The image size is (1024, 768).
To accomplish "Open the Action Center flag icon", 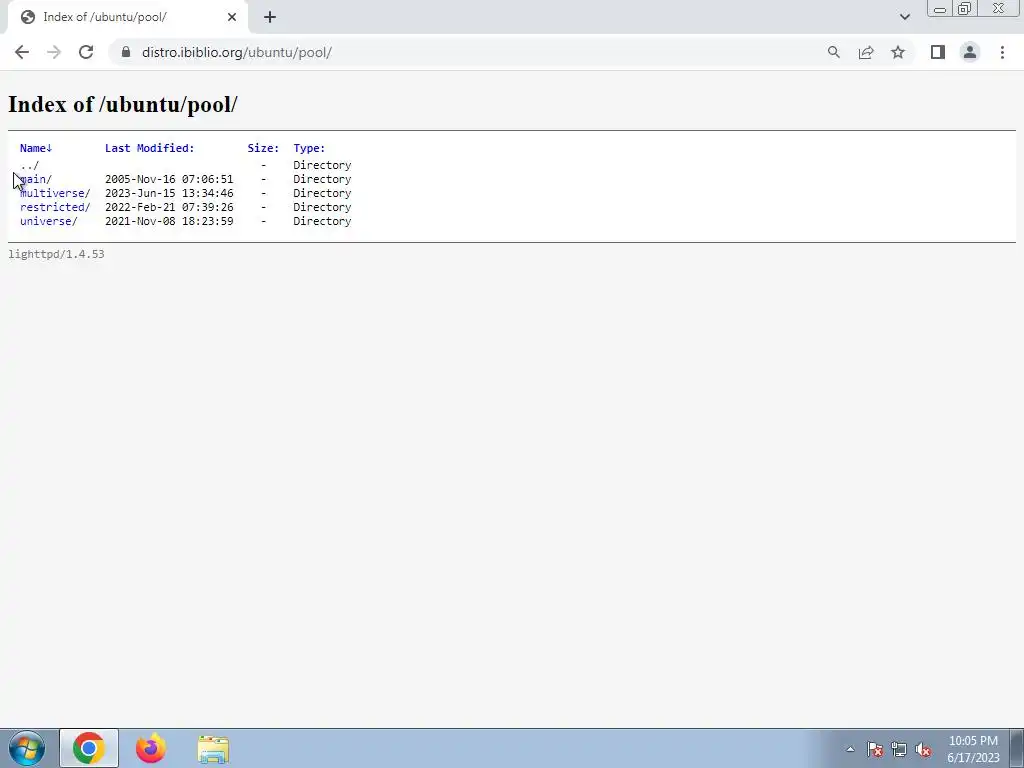I will pos(875,749).
